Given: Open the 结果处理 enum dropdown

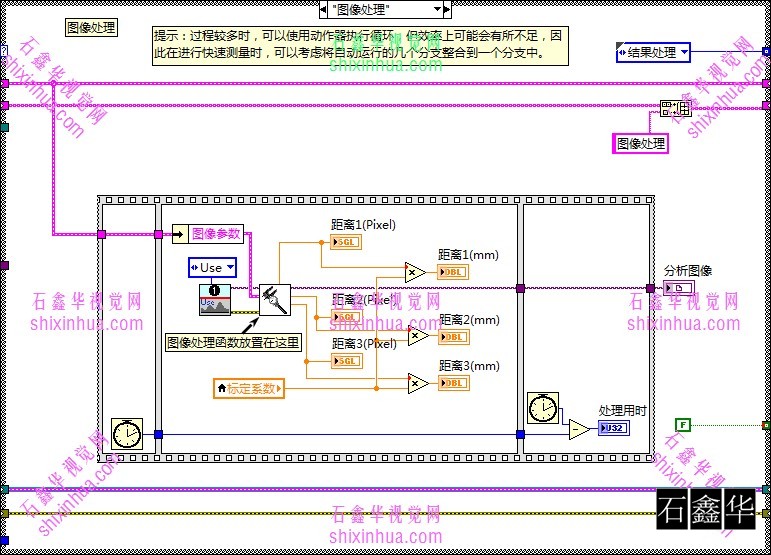Looking at the screenshot, I should pos(654,52).
